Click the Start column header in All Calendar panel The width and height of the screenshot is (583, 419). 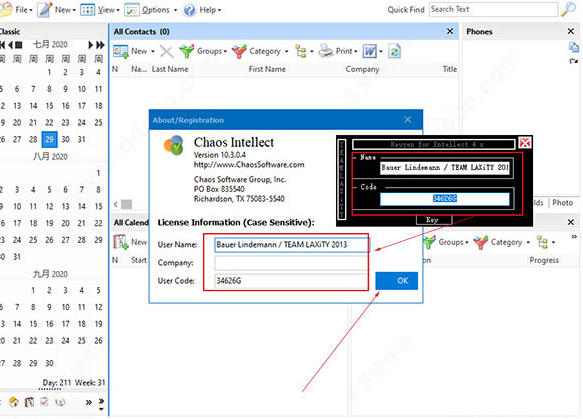pyautogui.click(x=139, y=260)
